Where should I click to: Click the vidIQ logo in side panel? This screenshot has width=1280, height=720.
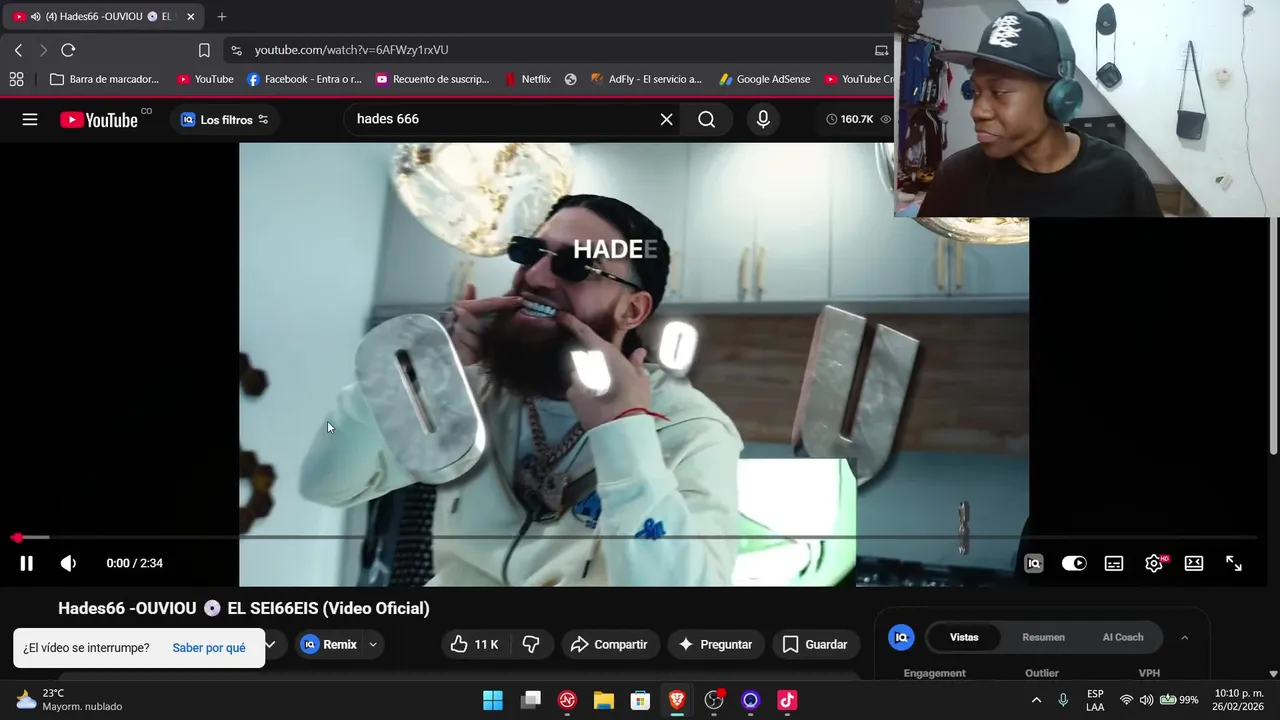point(901,637)
